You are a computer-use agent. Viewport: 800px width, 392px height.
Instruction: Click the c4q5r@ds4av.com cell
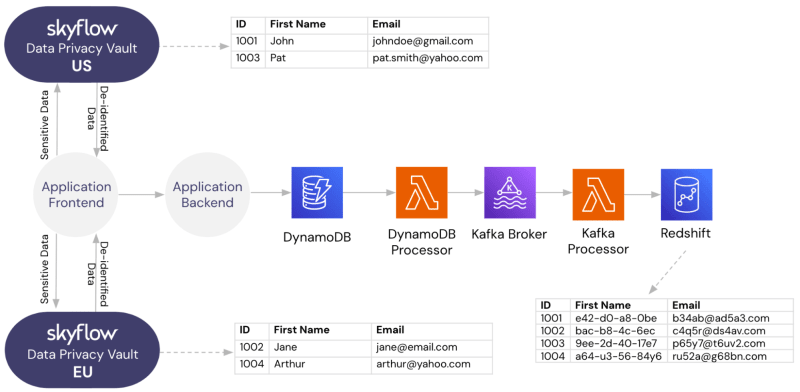[731, 331]
